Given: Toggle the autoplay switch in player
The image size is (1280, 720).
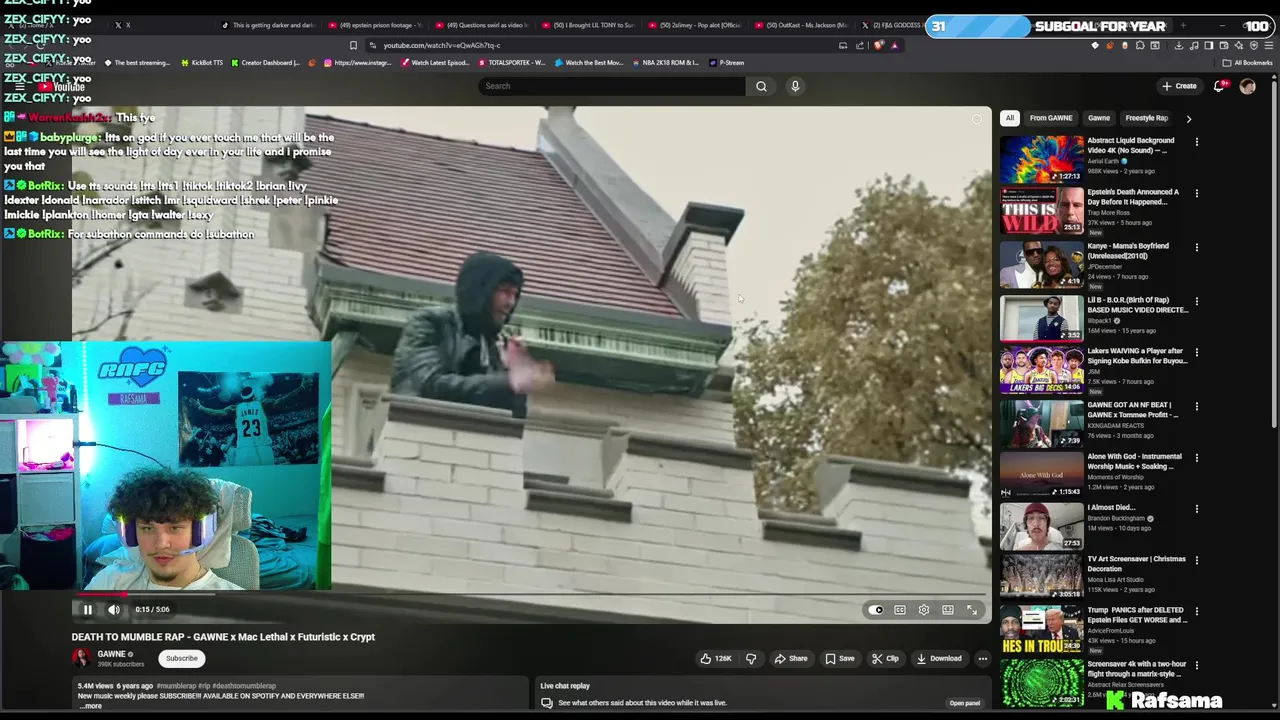Looking at the screenshot, I should click(876, 610).
